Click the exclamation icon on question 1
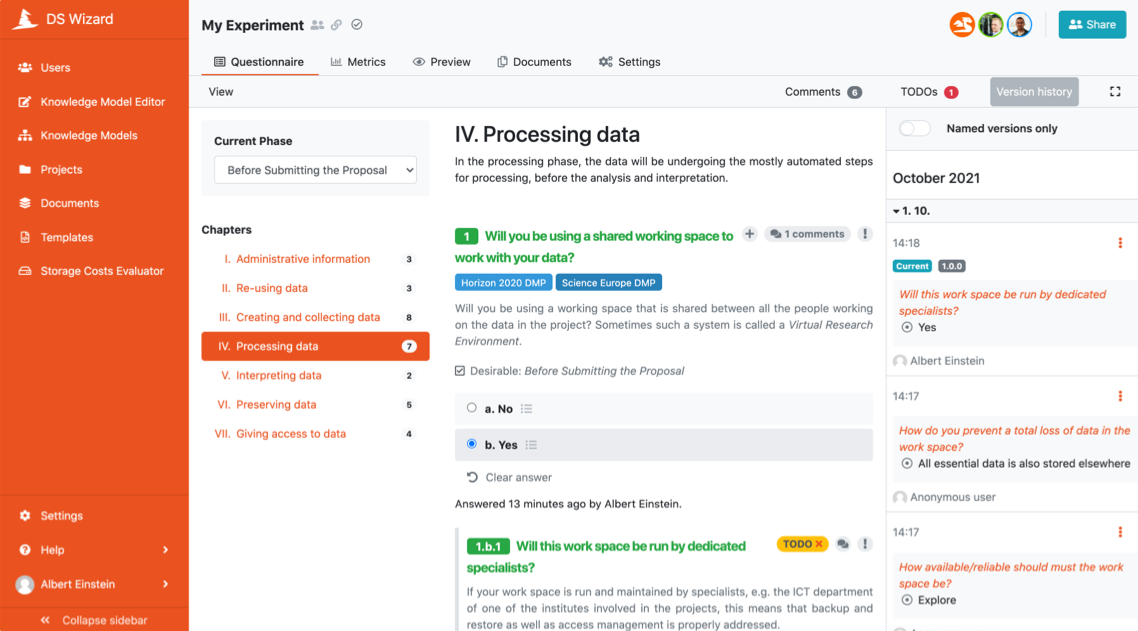 pyautogui.click(x=864, y=234)
